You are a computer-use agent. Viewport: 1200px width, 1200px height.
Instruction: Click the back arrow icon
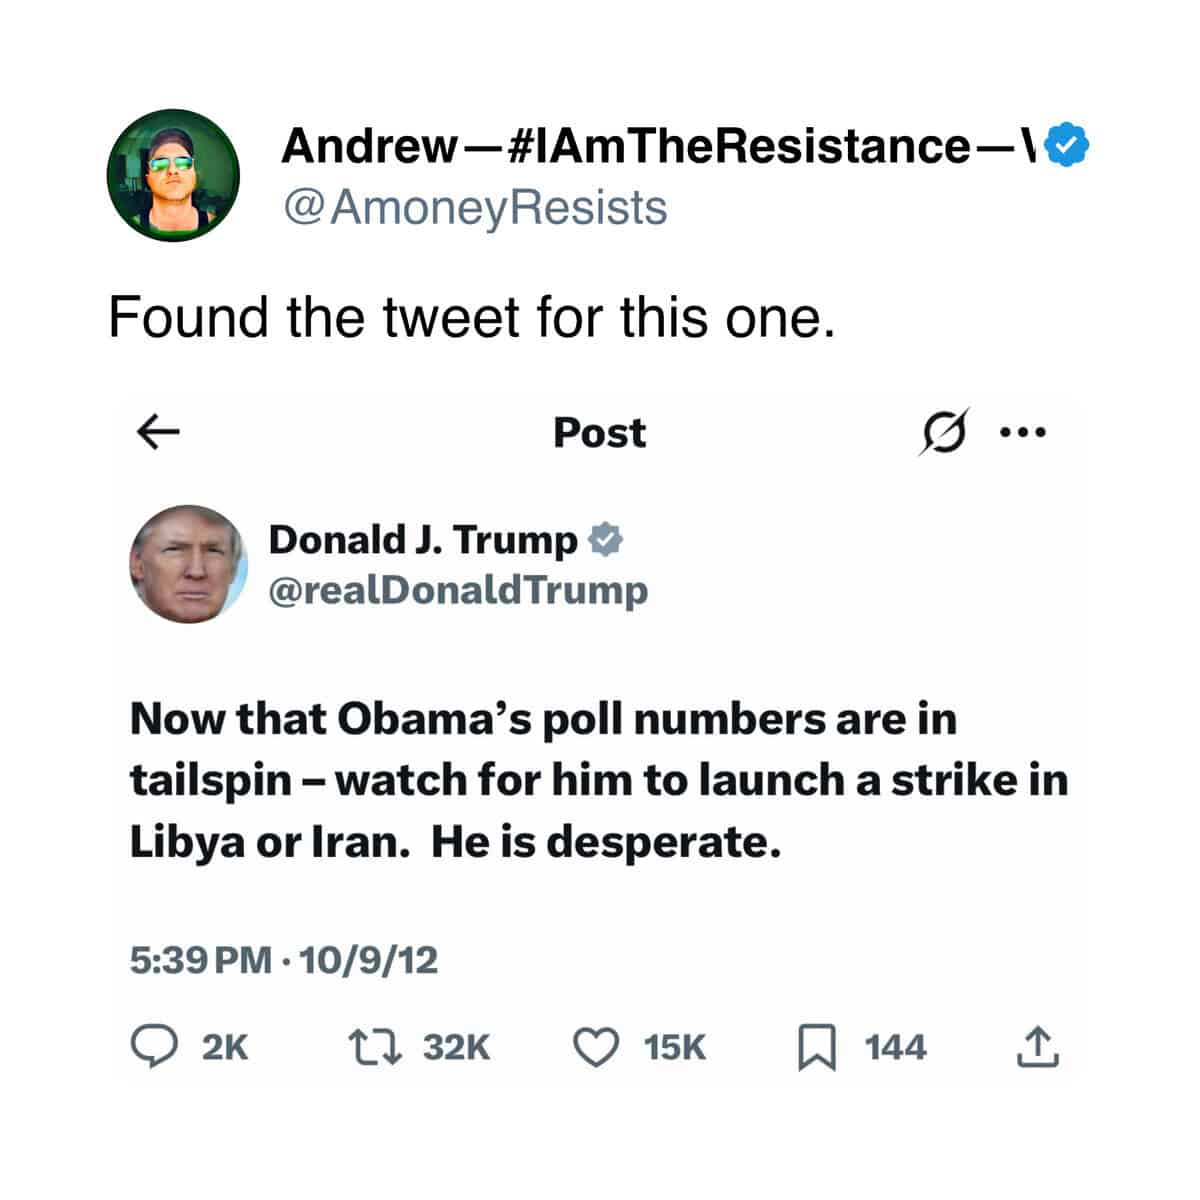click(158, 433)
